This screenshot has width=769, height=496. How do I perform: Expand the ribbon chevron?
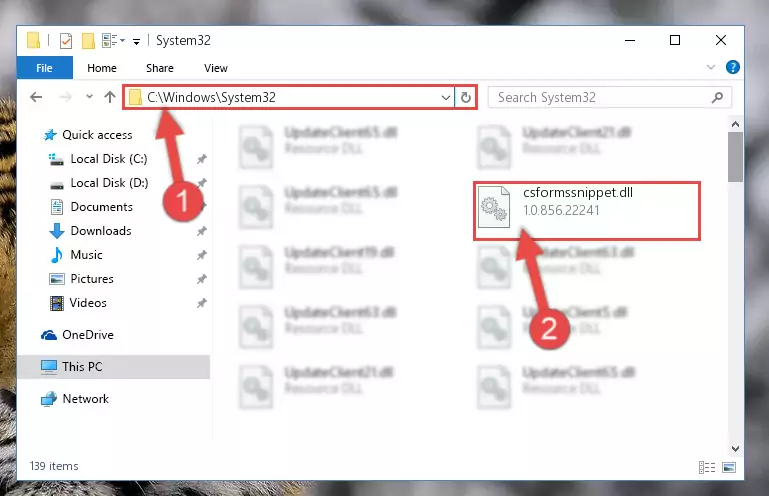[x=711, y=67]
